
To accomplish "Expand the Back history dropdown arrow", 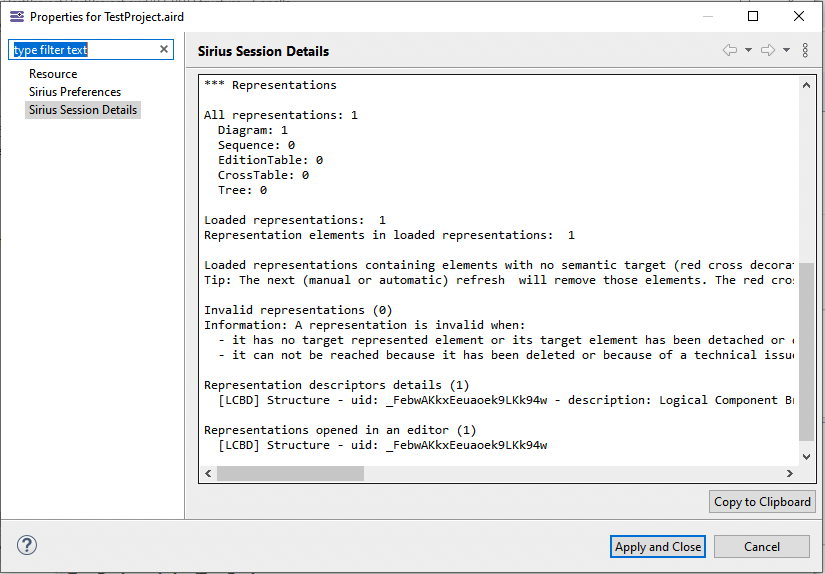I will [748, 50].
